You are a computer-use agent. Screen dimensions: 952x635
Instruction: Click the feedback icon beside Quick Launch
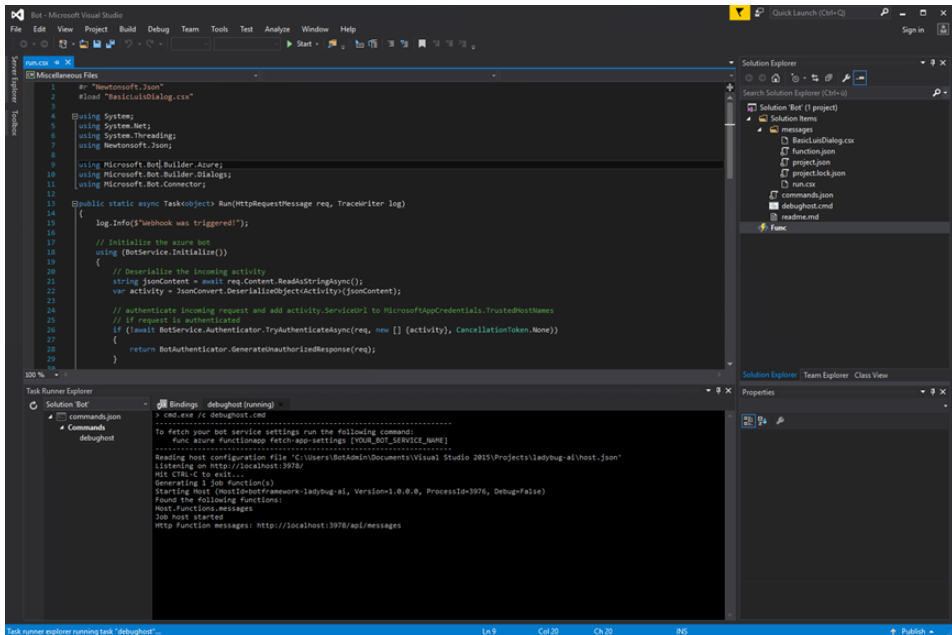[x=759, y=13]
